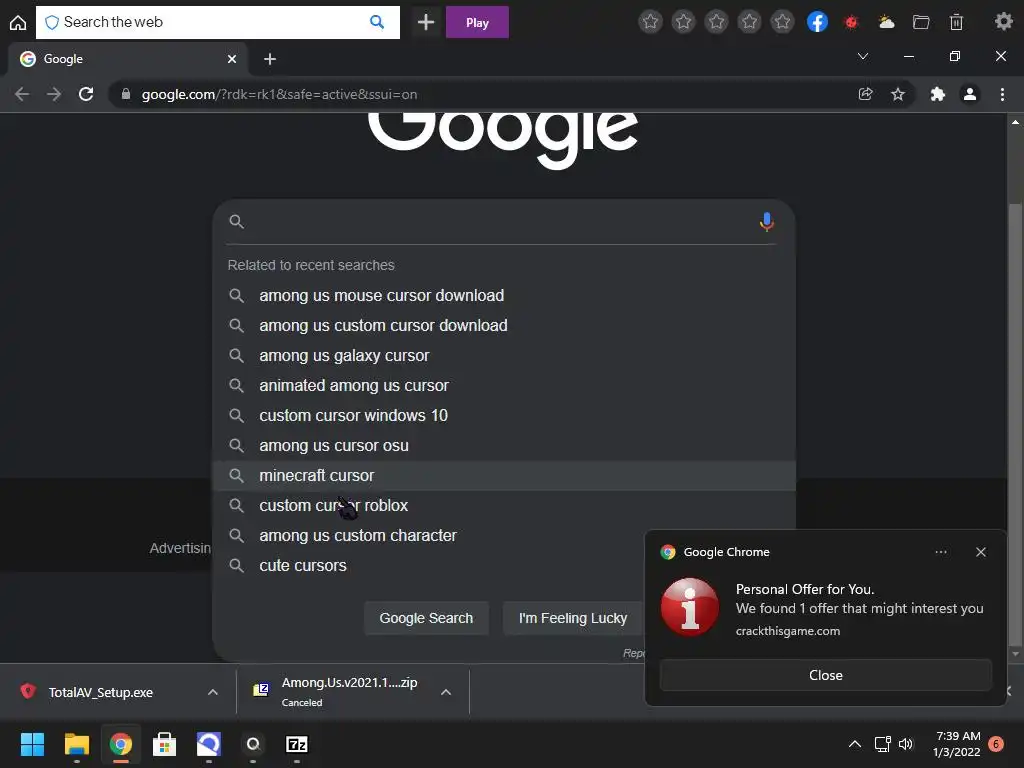
Task: Show hidden system tray icons
Action: 854,744
